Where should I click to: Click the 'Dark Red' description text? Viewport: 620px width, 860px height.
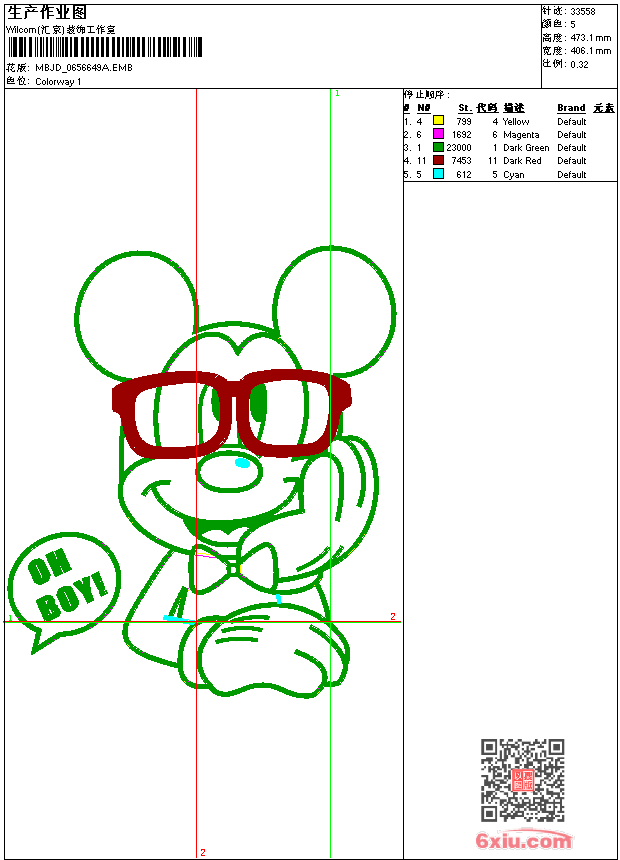coord(522,161)
